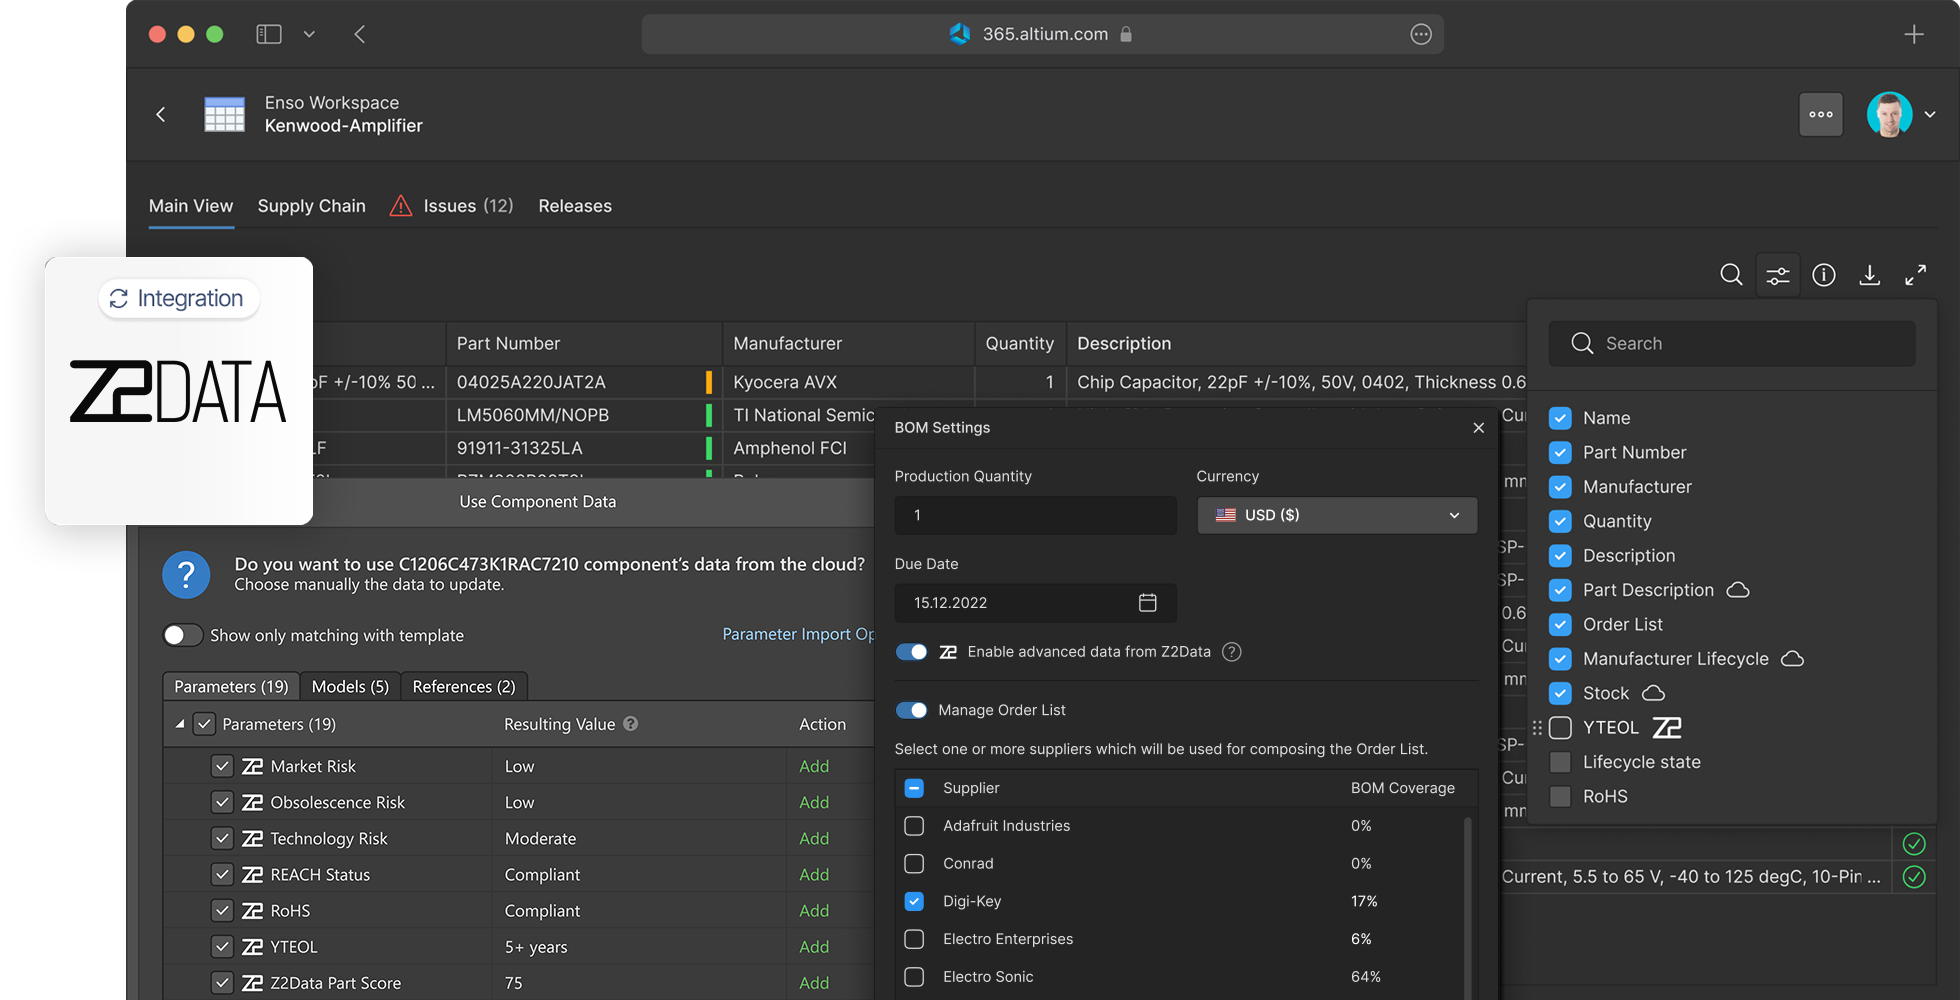Click Add action for YTEOL

point(814,947)
